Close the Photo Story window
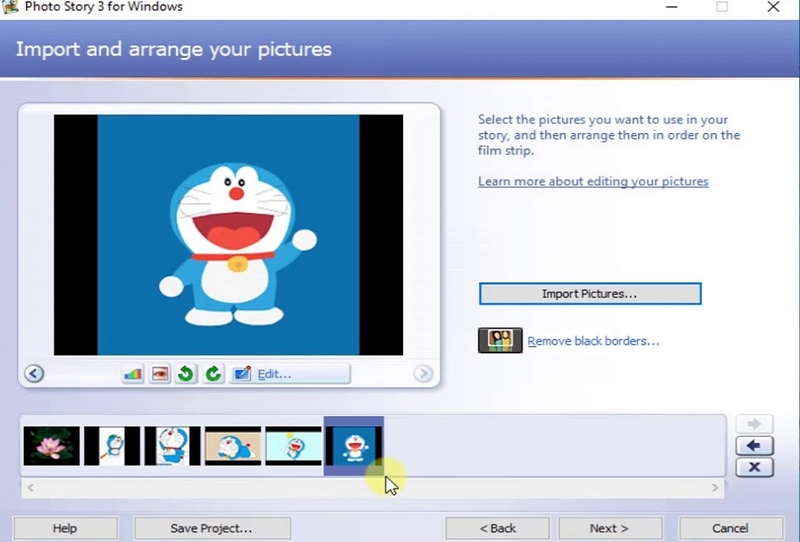The image size is (800, 542). pos(773,7)
